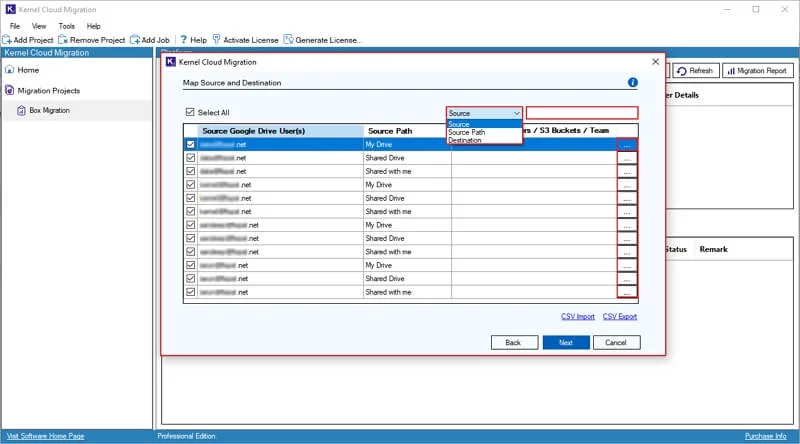Select the highlighted My Drive cell
The width and height of the screenshot is (800, 444).
pos(407,144)
